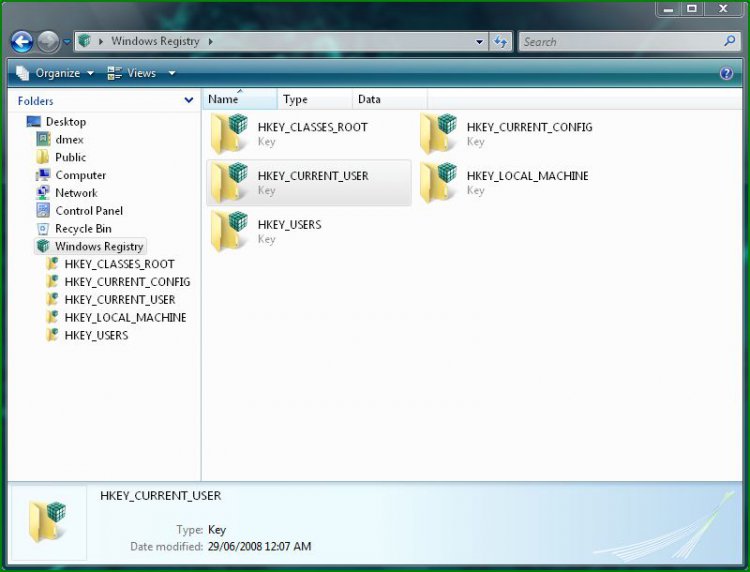
Task: Sort by the Type column header
Action: click(315, 99)
